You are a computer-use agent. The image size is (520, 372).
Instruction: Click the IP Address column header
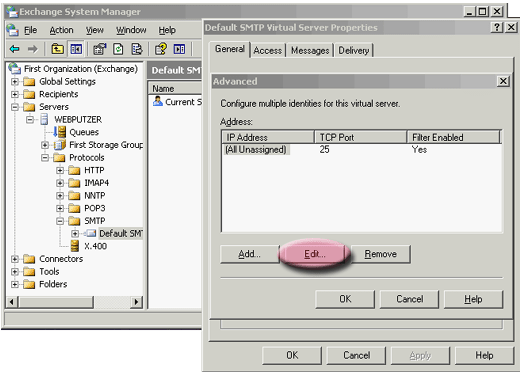(268, 137)
